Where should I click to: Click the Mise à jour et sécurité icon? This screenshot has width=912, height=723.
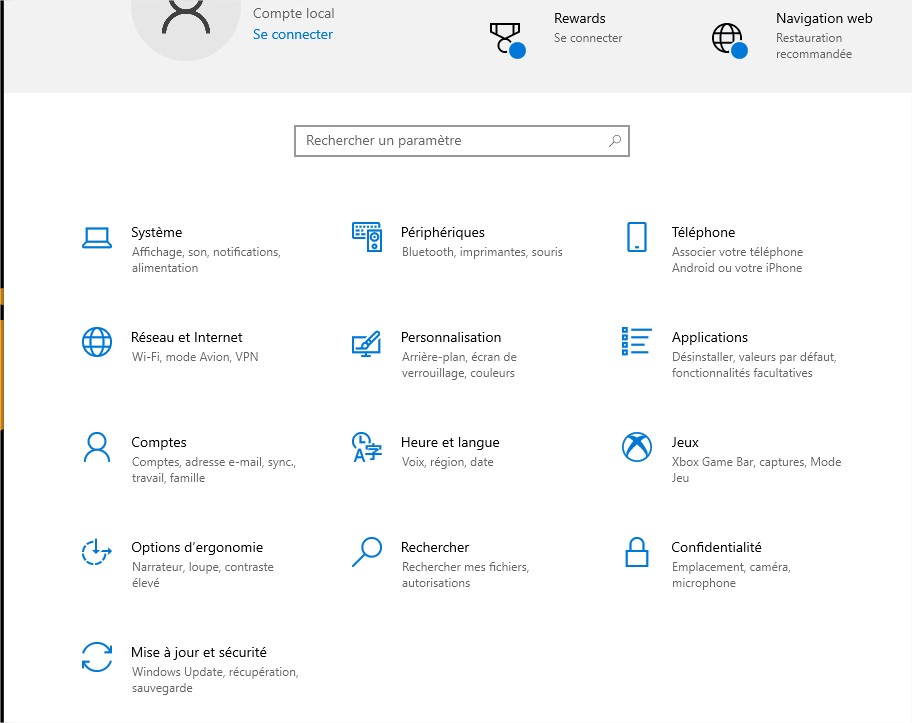tap(97, 657)
